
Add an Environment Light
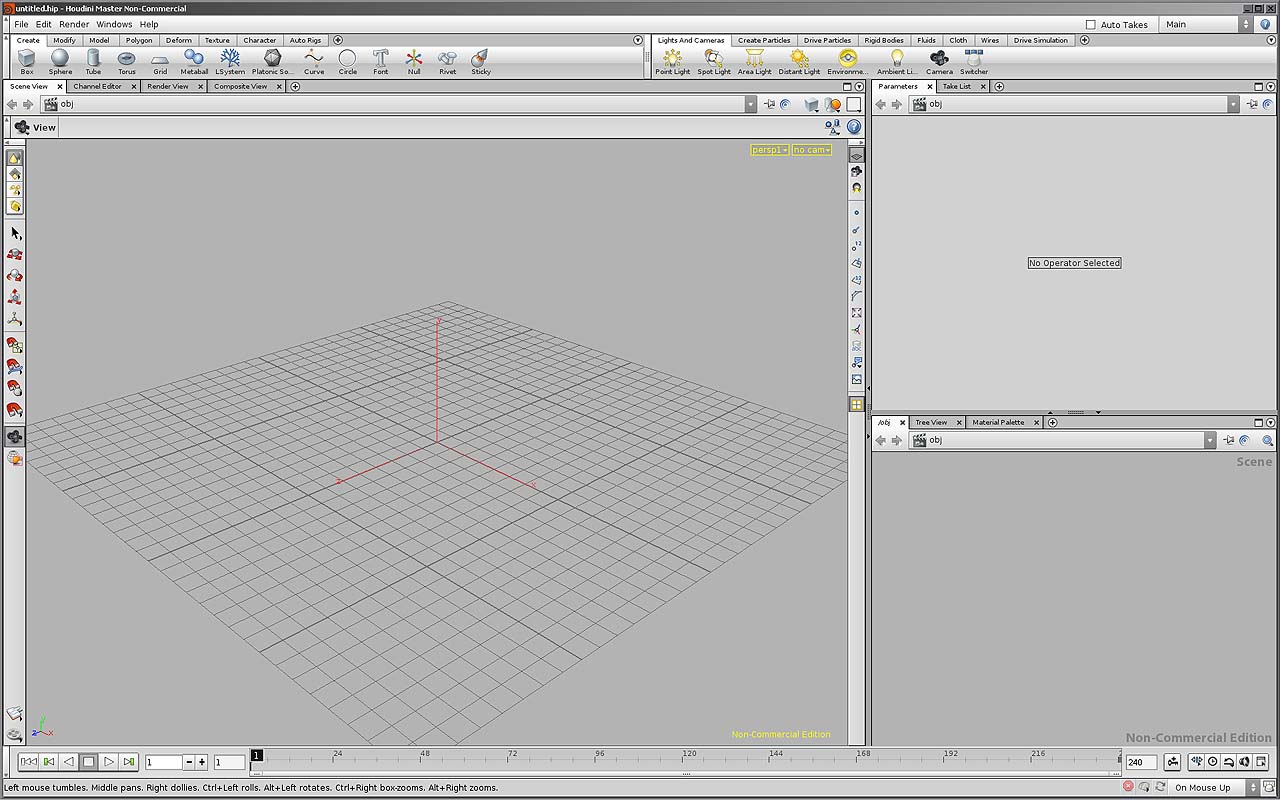848,62
